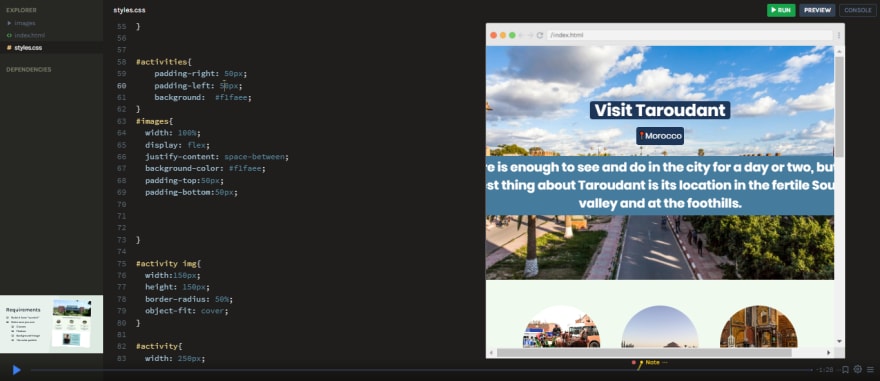This screenshot has height=381, width=880.
Task: Click the preview horizontal scrollbar right arrow
Action: point(829,352)
